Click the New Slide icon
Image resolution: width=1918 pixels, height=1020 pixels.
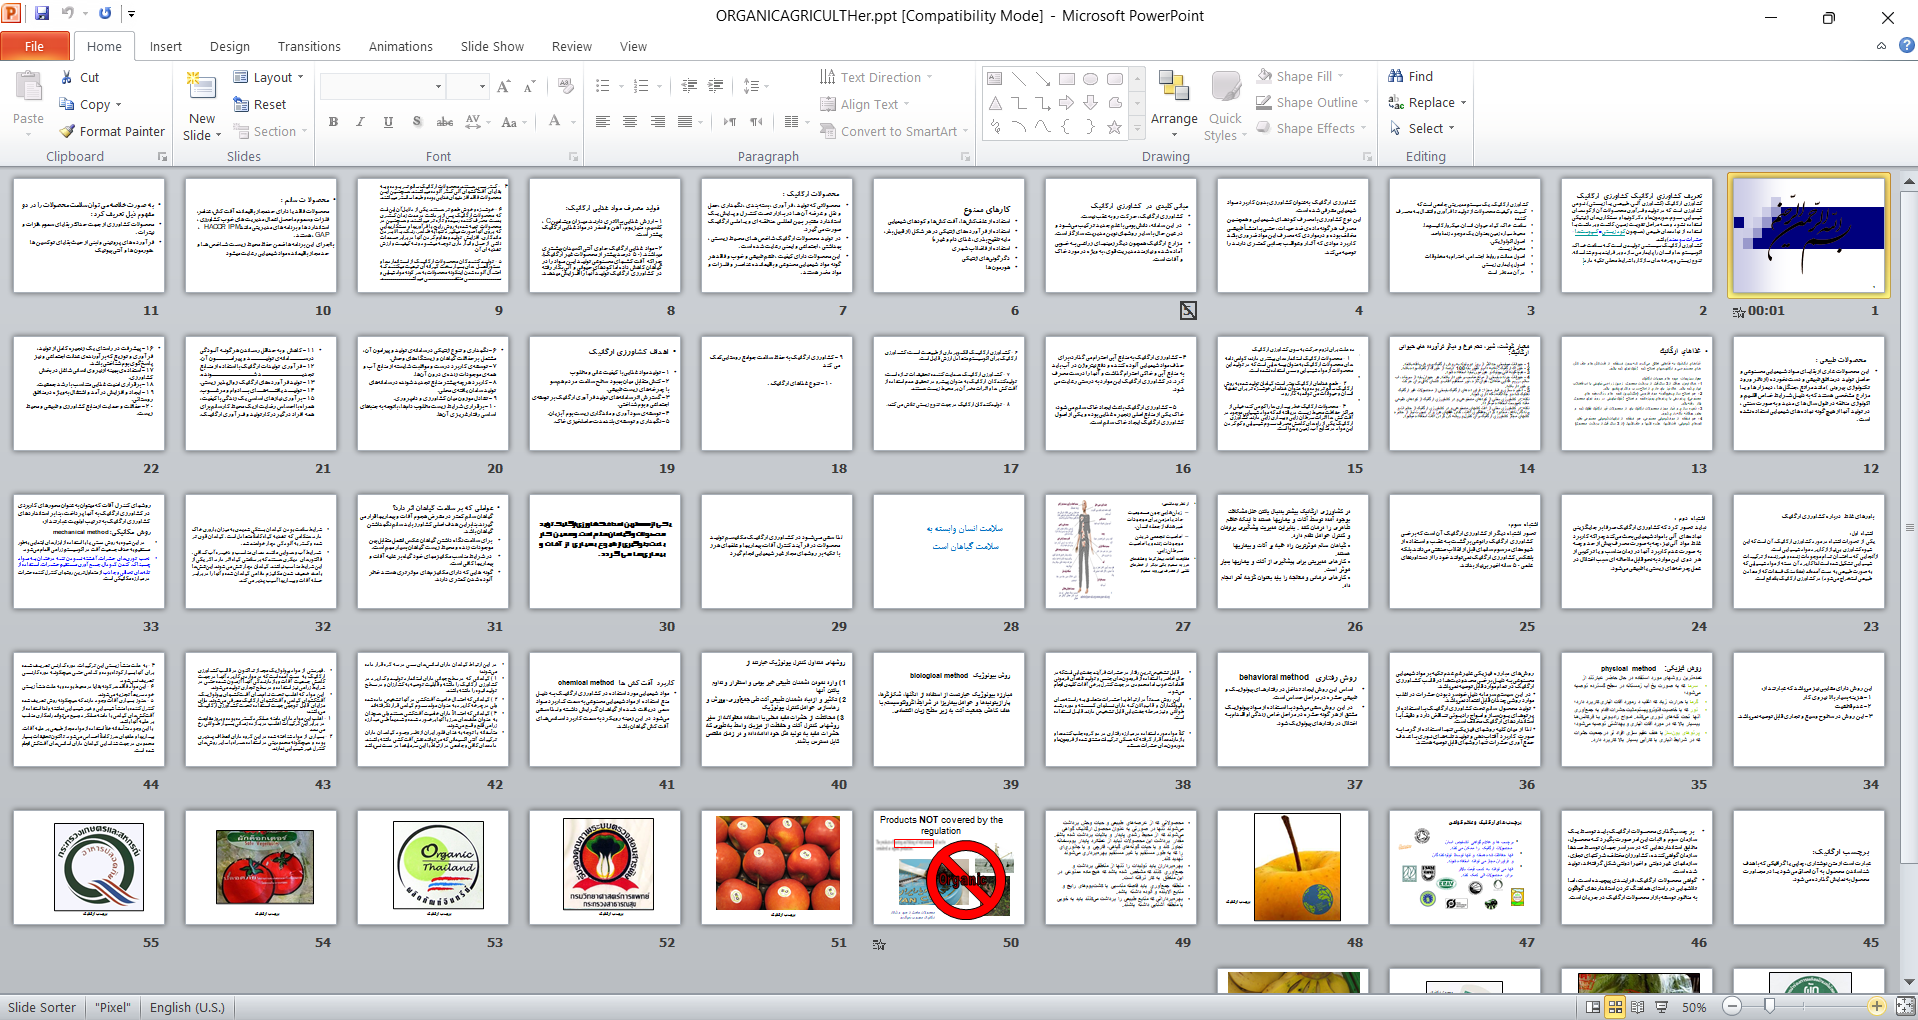(x=202, y=88)
